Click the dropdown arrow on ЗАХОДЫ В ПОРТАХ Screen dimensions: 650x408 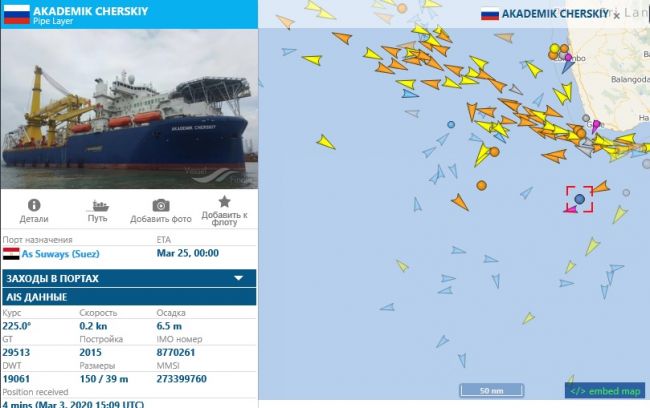point(238,278)
